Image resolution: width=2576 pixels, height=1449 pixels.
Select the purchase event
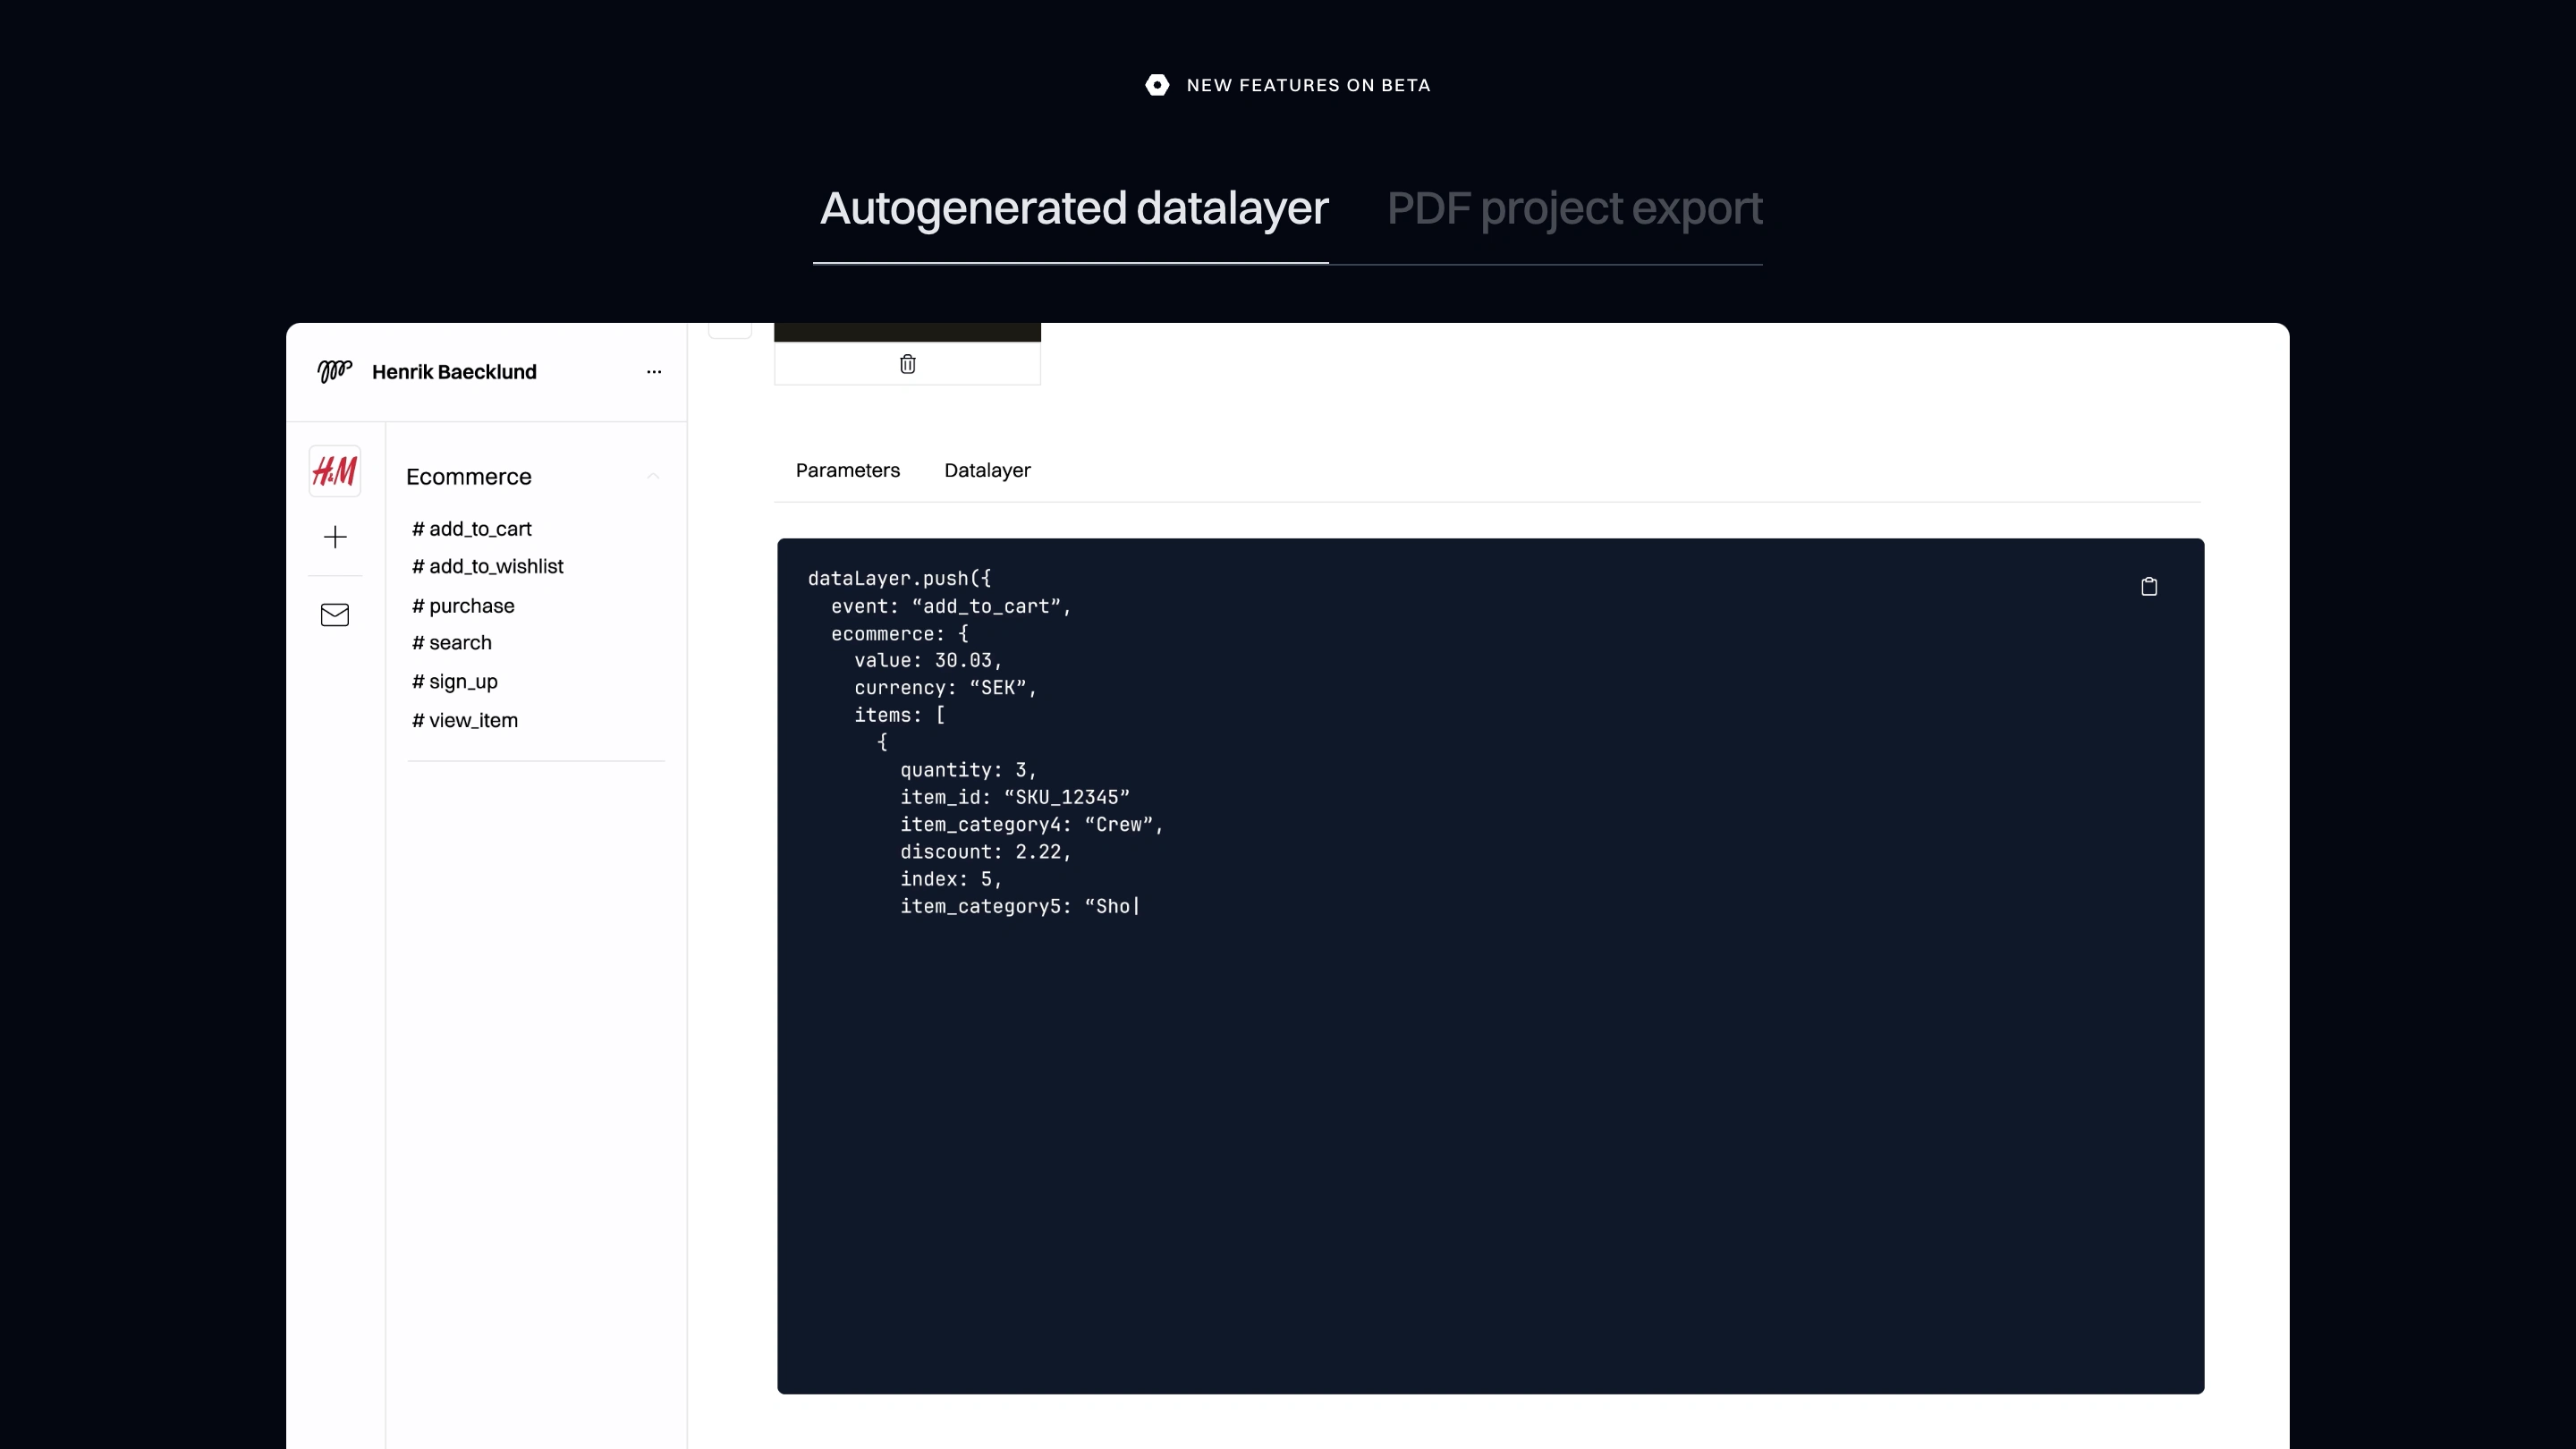(463, 606)
